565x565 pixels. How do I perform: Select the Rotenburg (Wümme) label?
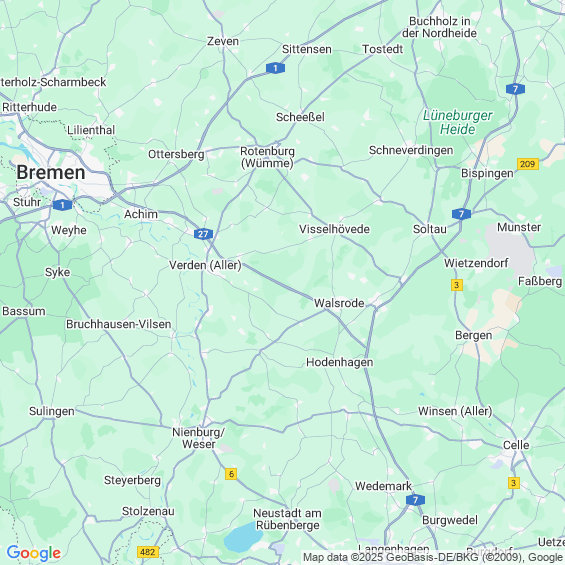267,157
